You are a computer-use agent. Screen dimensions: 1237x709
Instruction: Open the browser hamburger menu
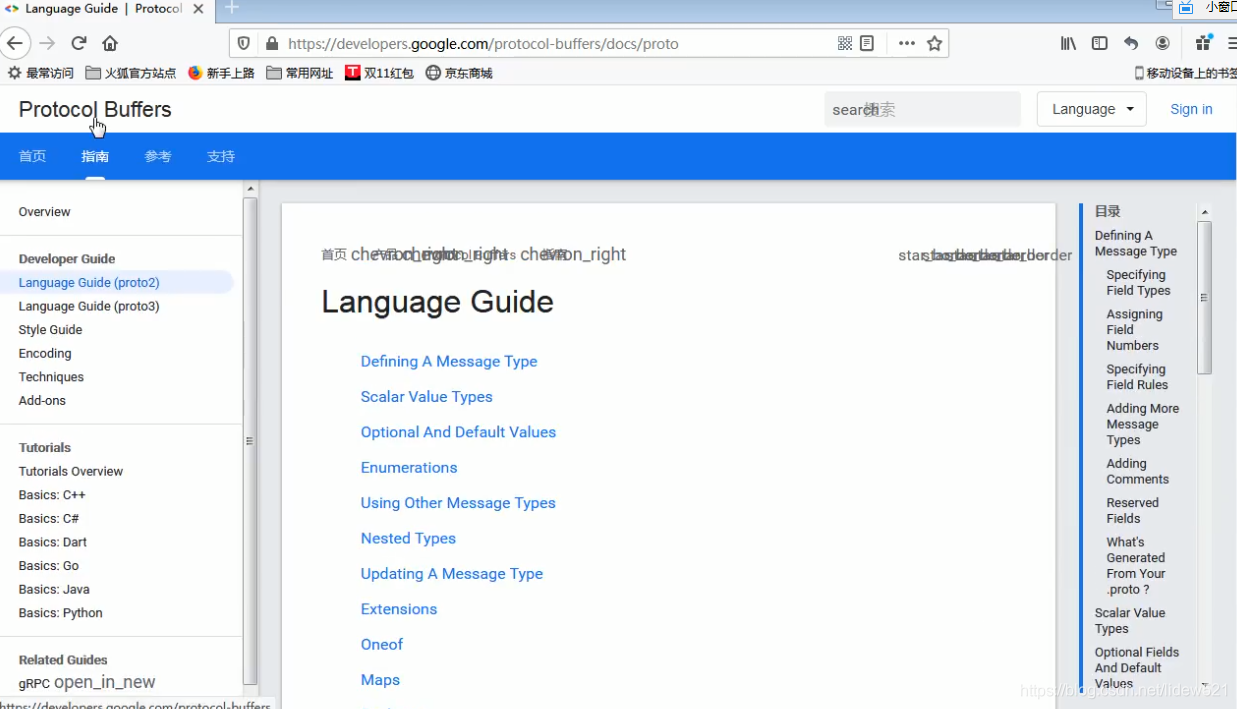pyautogui.click(x=1231, y=43)
